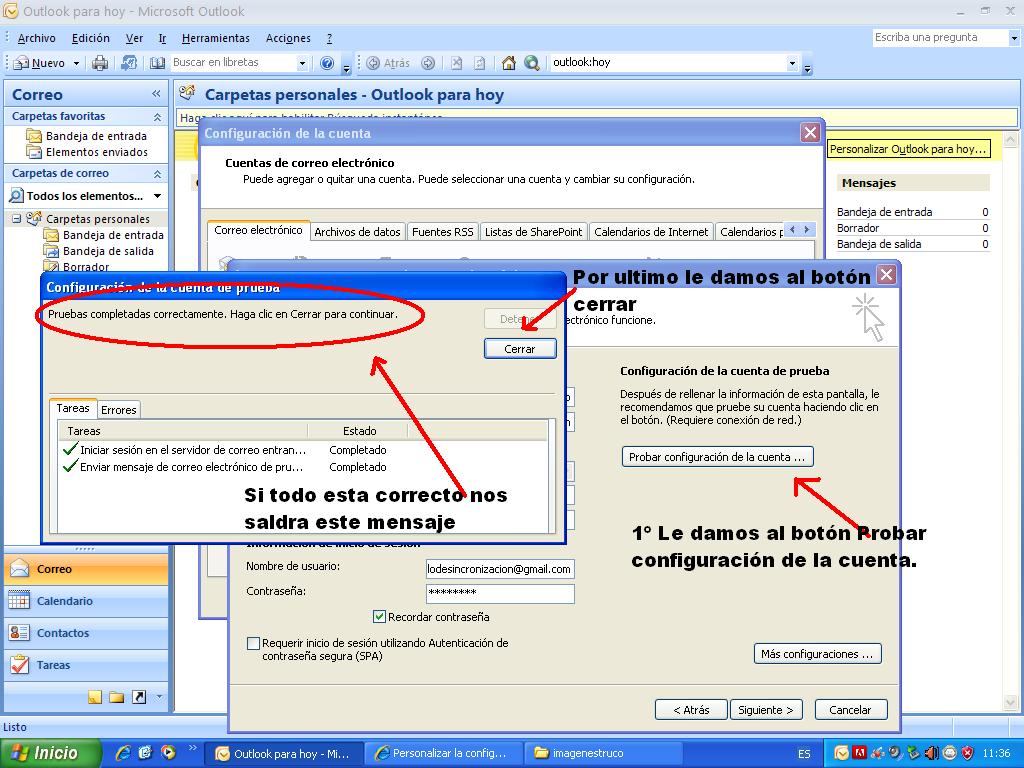Open navigation pane configure buttons arrow

159,697
